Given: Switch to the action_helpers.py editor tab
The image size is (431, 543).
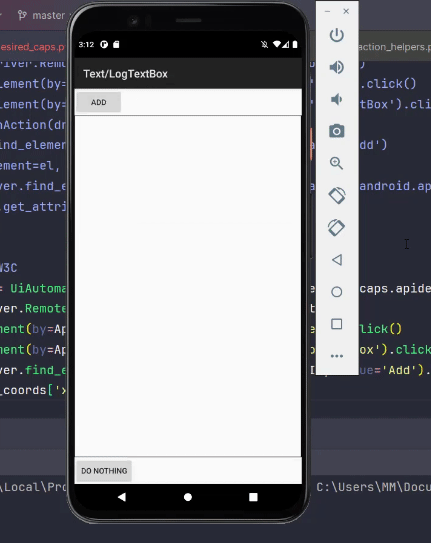Looking at the screenshot, I should pos(394,47).
